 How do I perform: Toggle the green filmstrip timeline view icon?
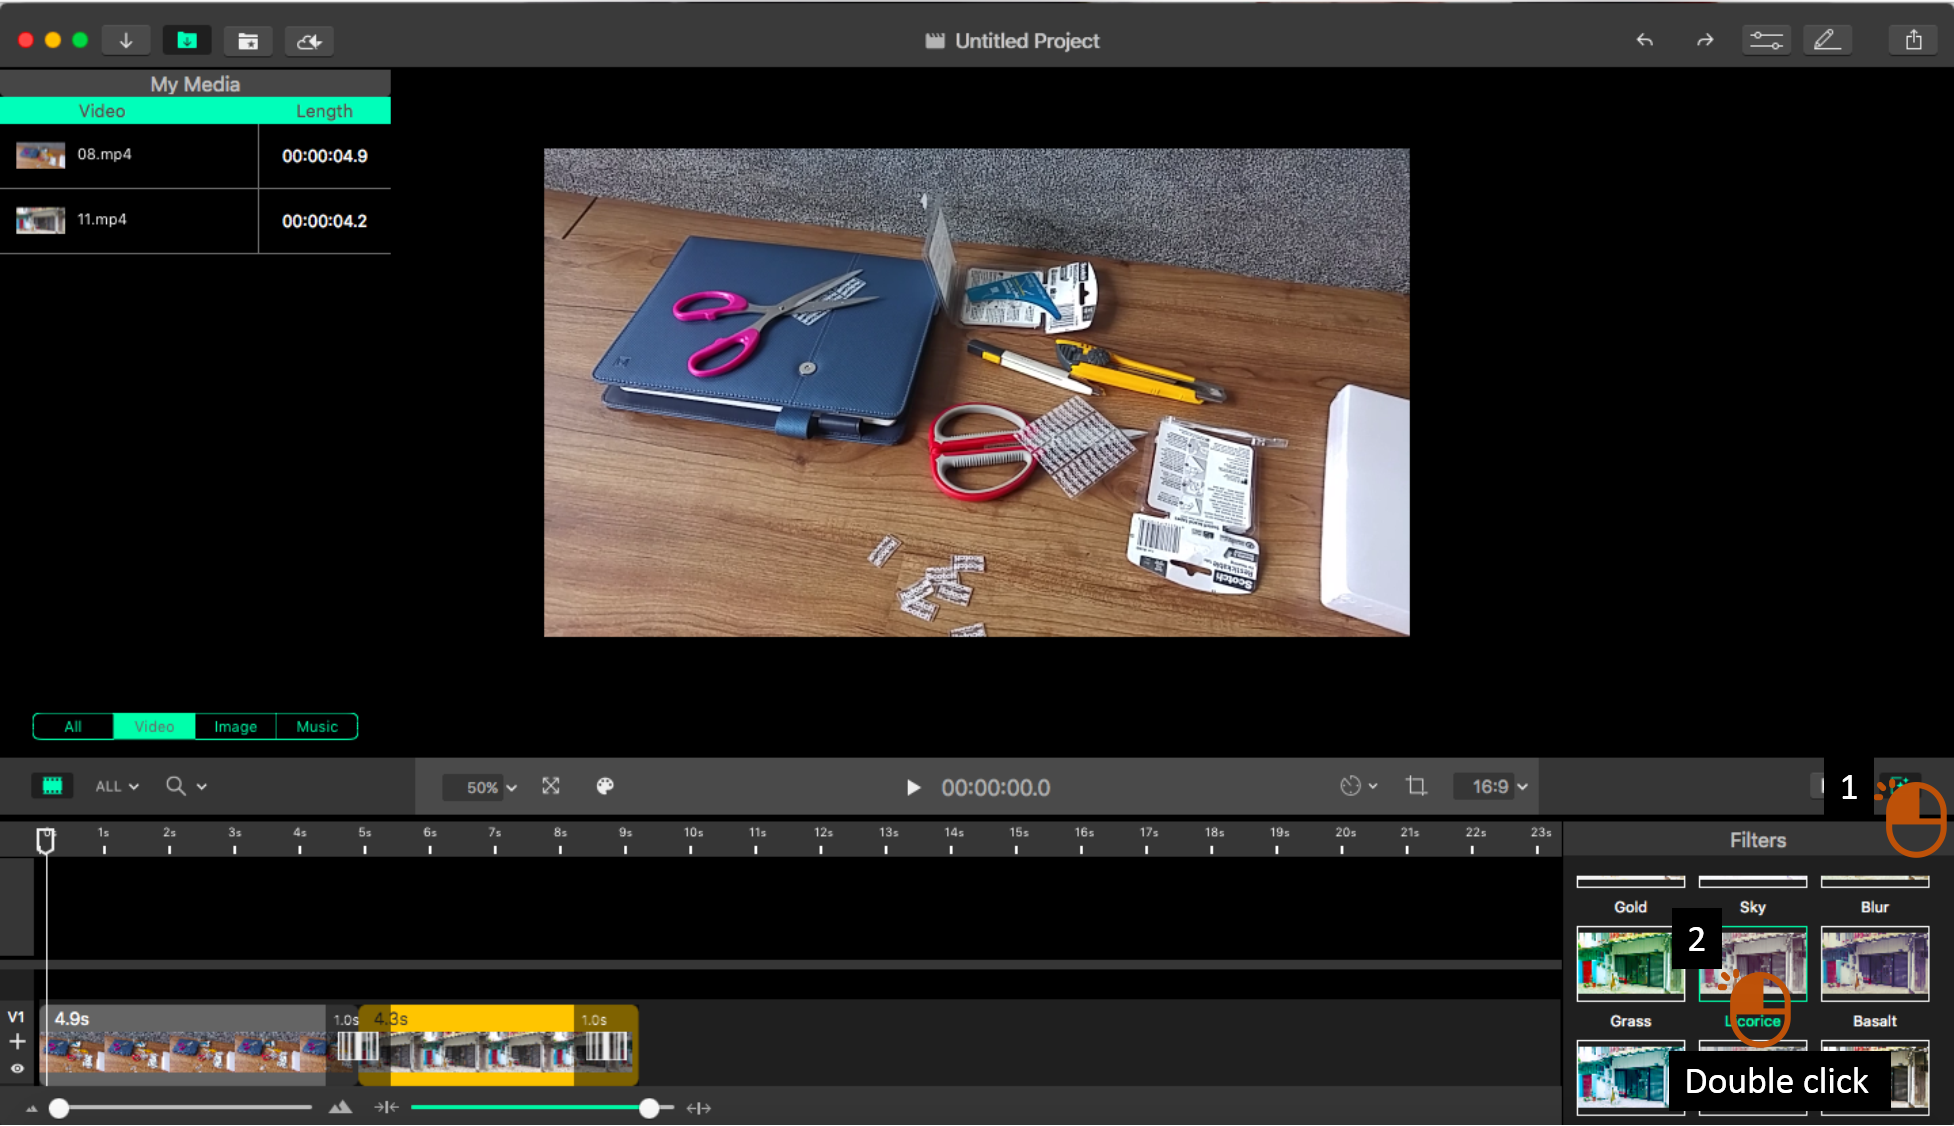52,786
